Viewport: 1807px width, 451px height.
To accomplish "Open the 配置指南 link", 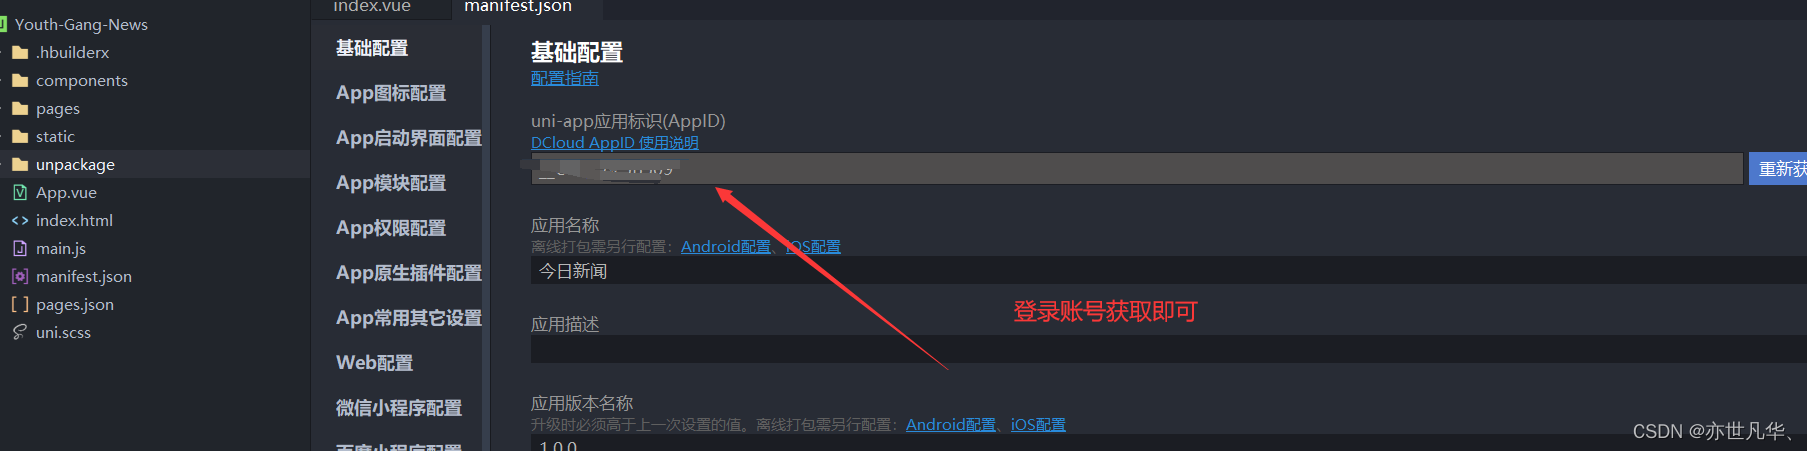I will pos(565,78).
